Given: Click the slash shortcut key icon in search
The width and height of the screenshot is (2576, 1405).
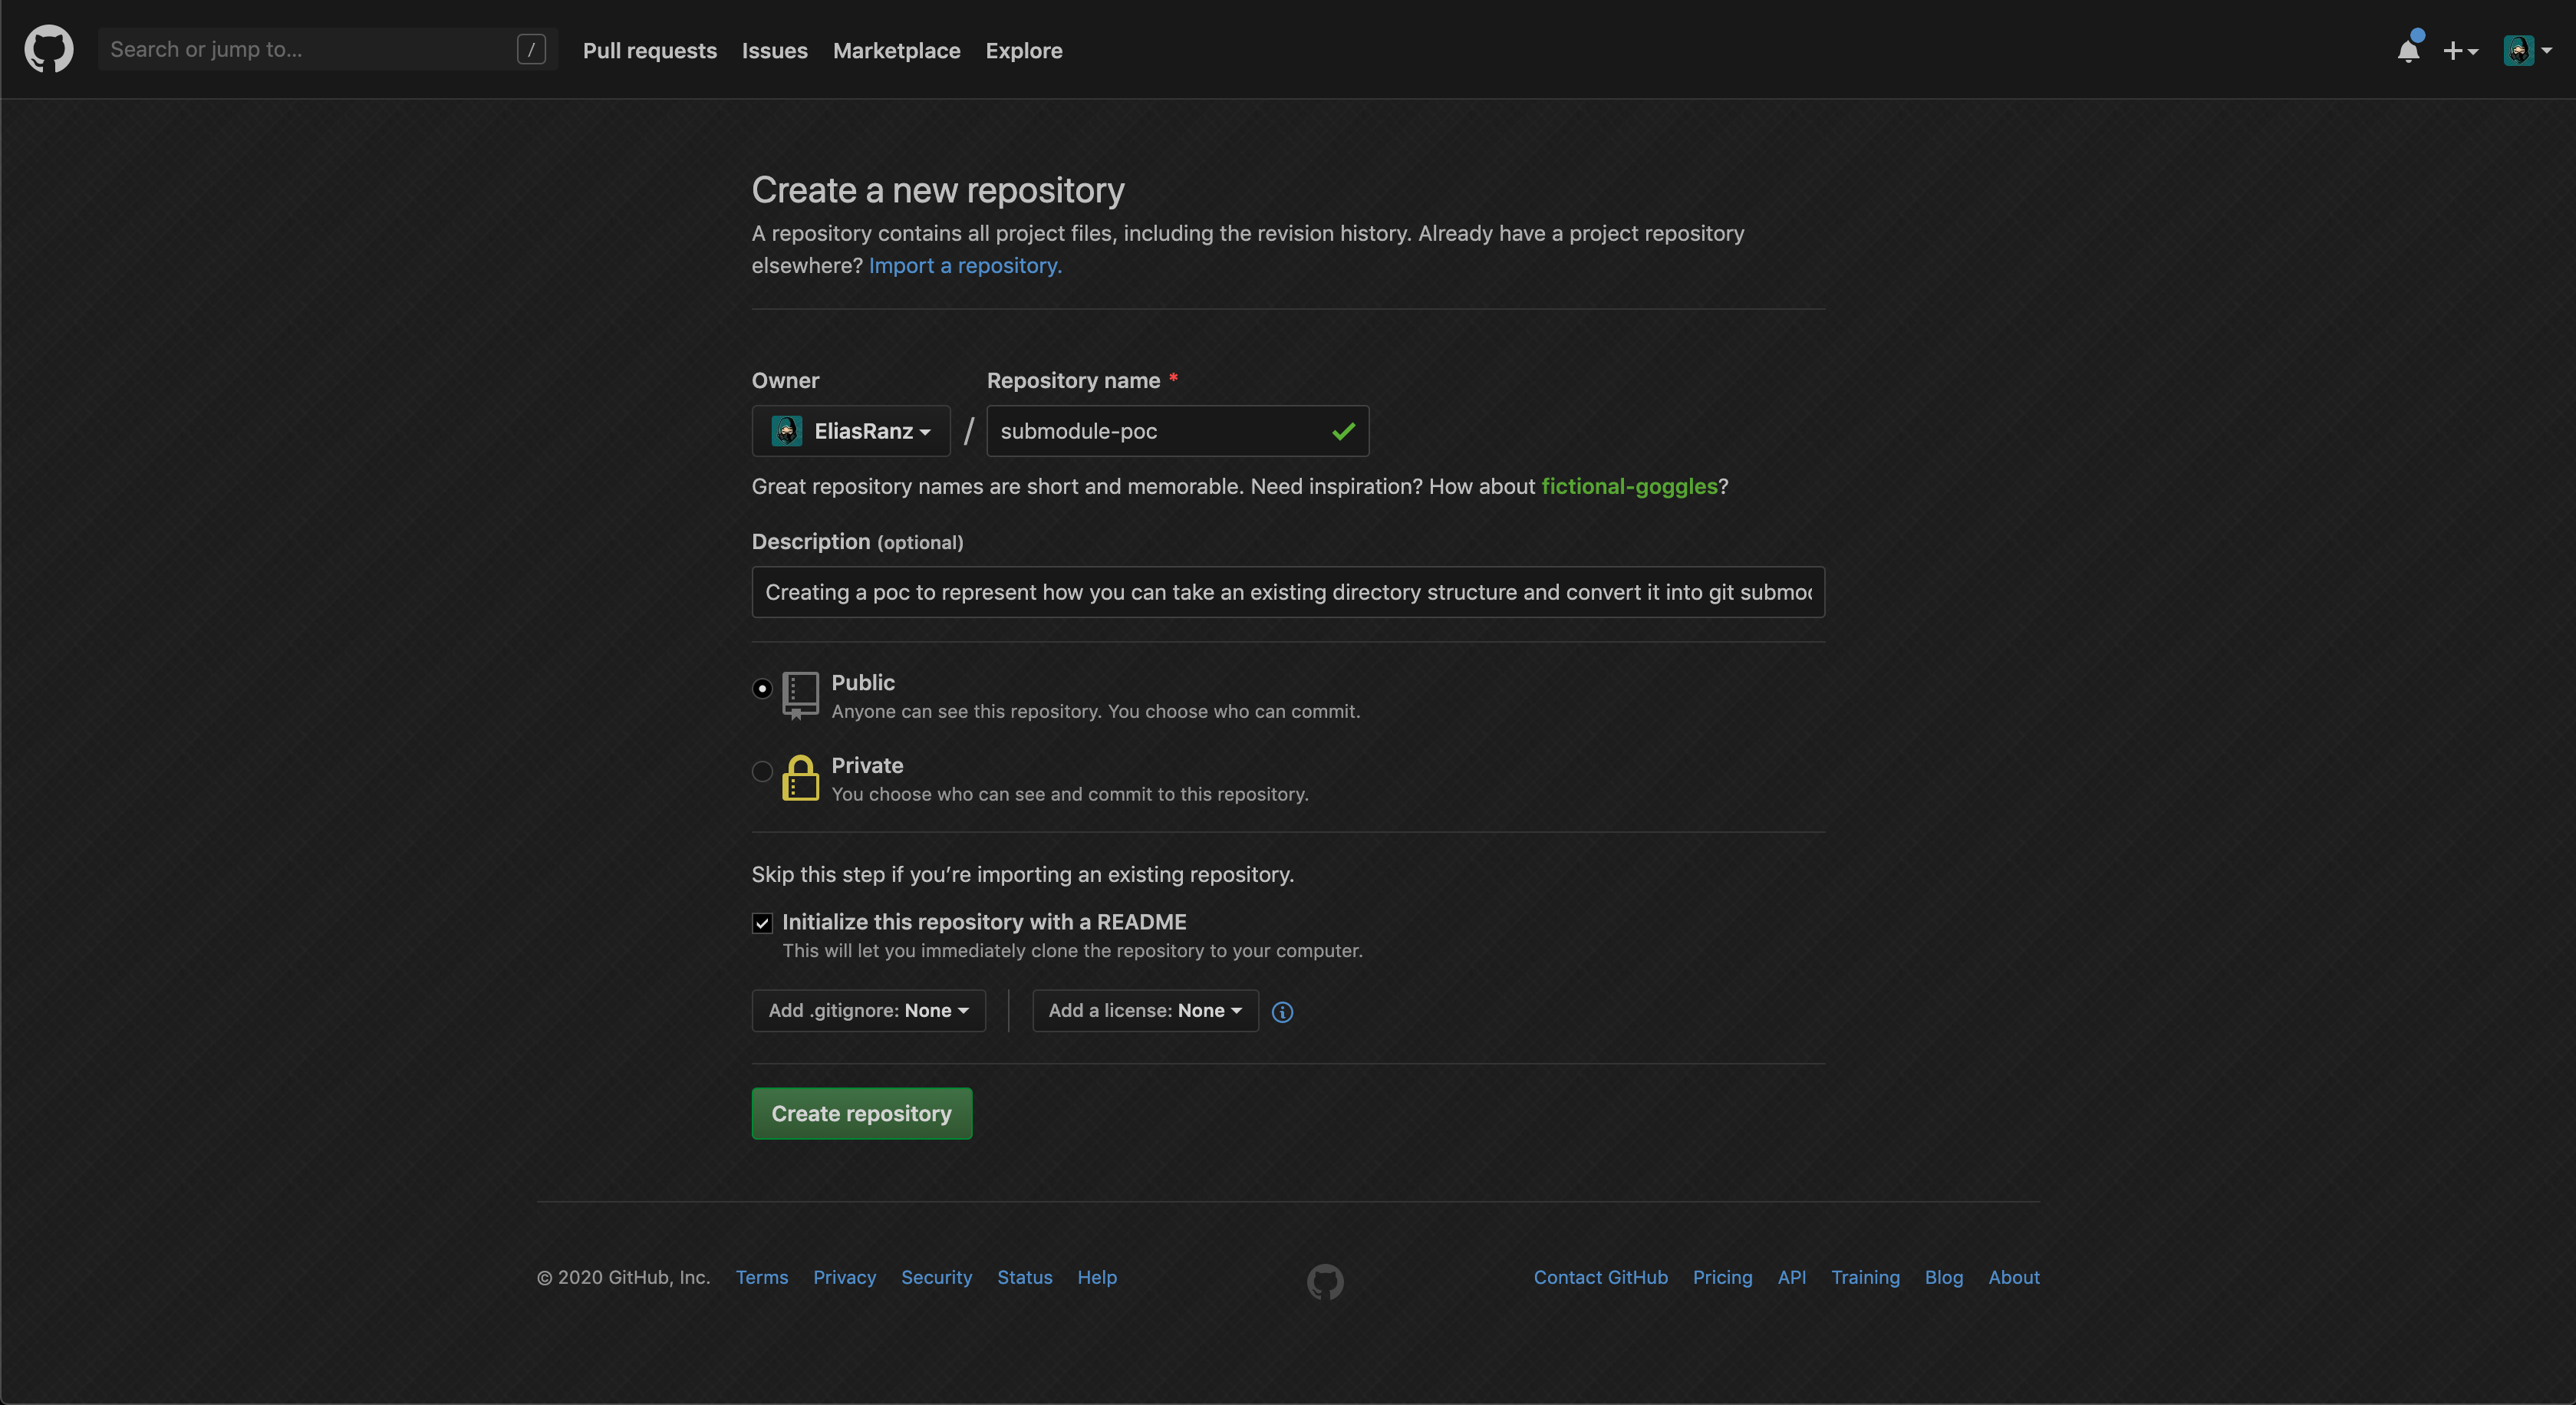Looking at the screenshot, I should [531, 49].
